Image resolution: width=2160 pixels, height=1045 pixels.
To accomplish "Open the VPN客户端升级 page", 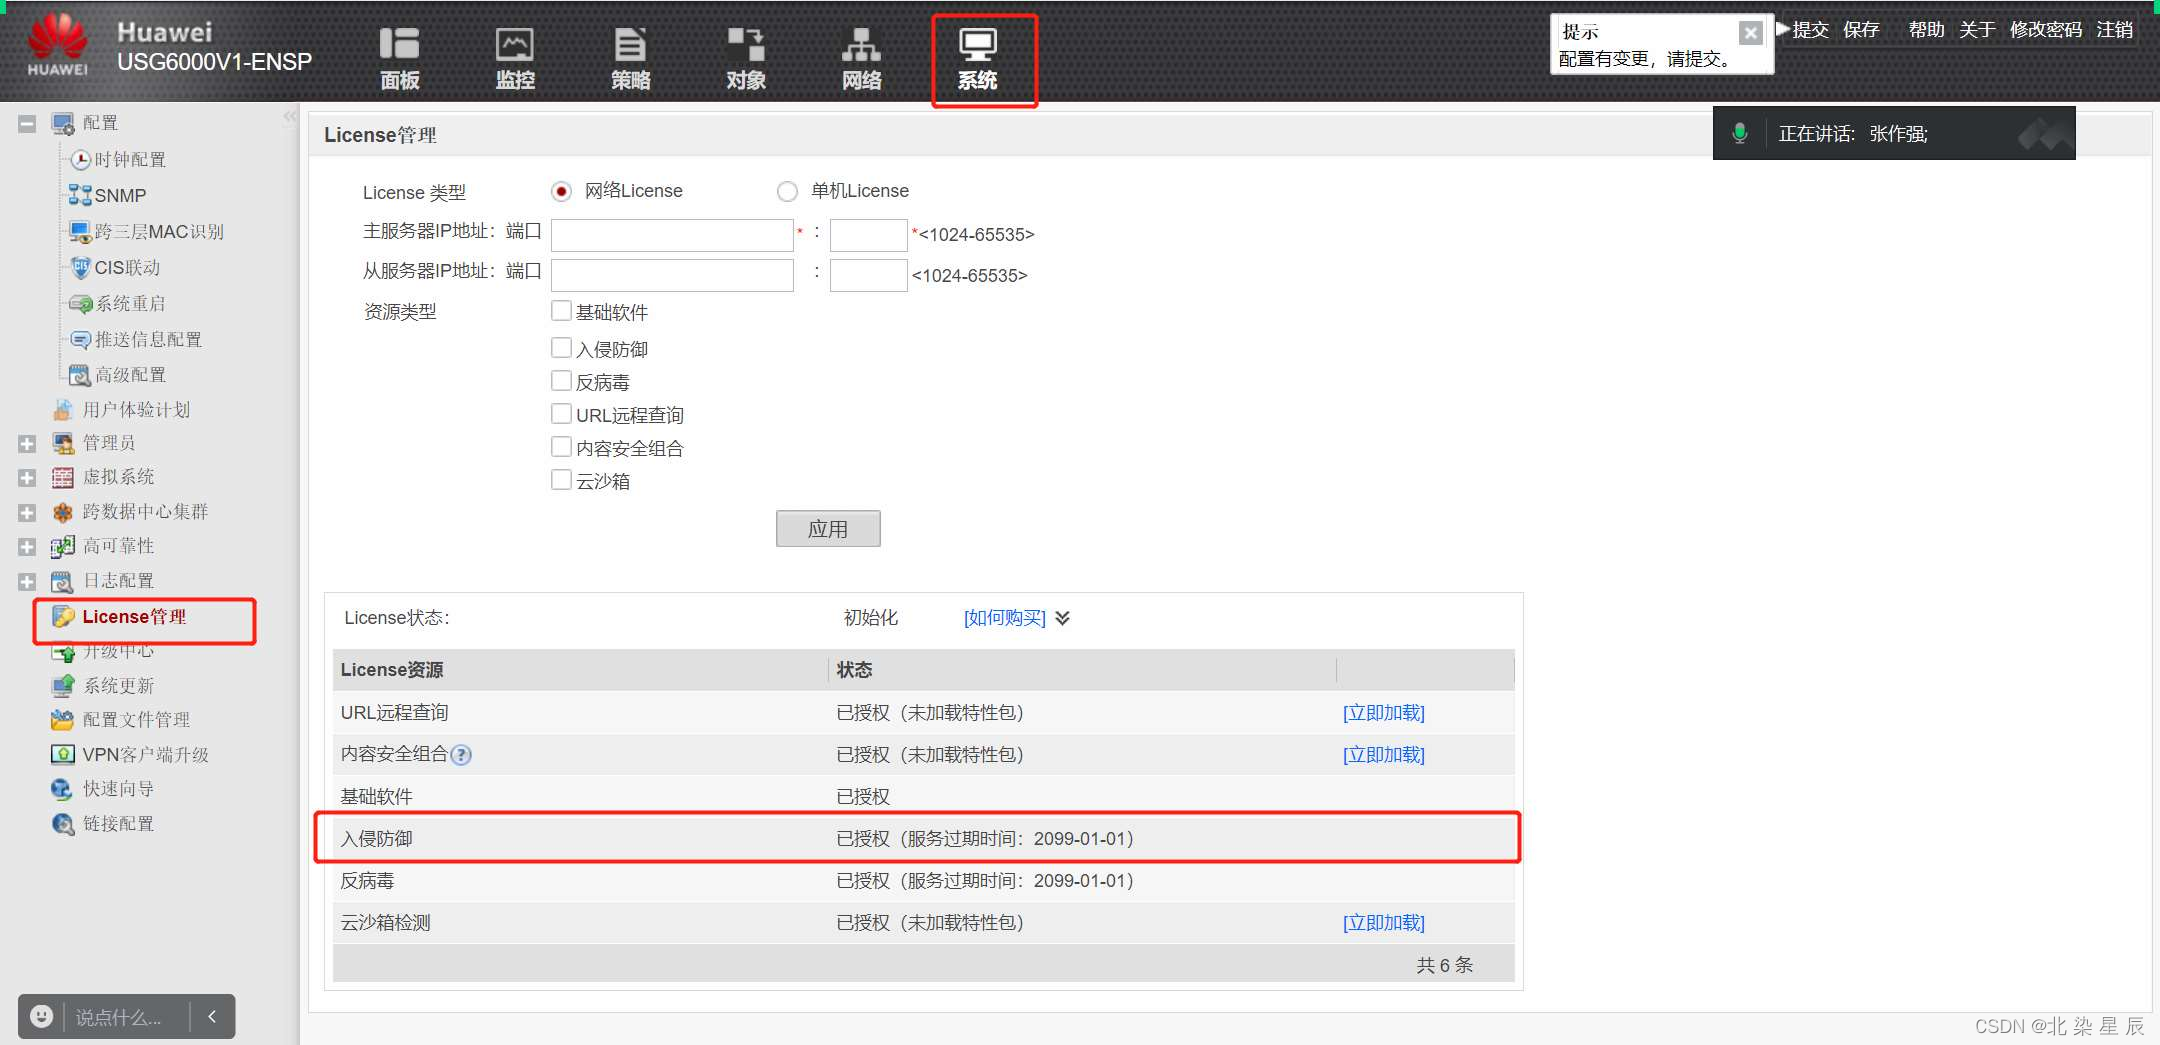I will 147,754.
